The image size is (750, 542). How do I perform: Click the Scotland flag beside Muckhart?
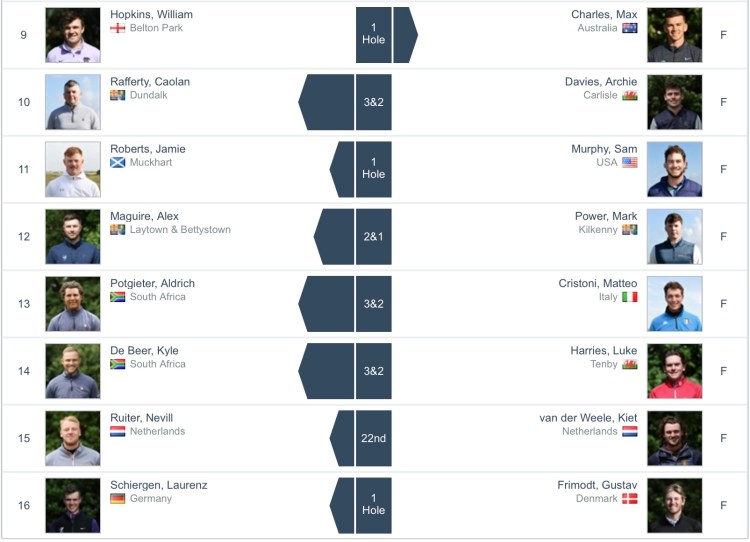118,162
